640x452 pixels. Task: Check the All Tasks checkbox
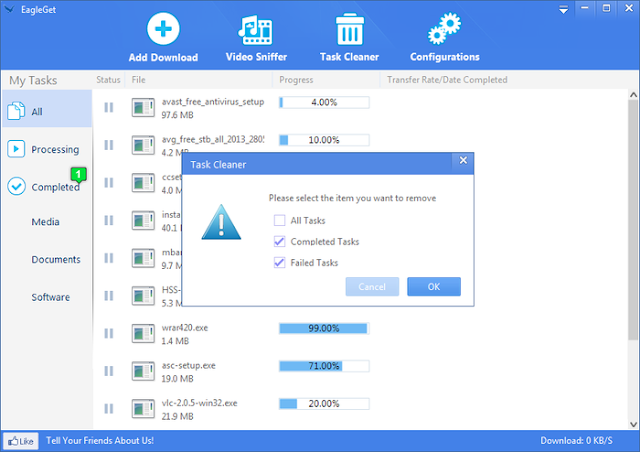click(x=280, y=220)
